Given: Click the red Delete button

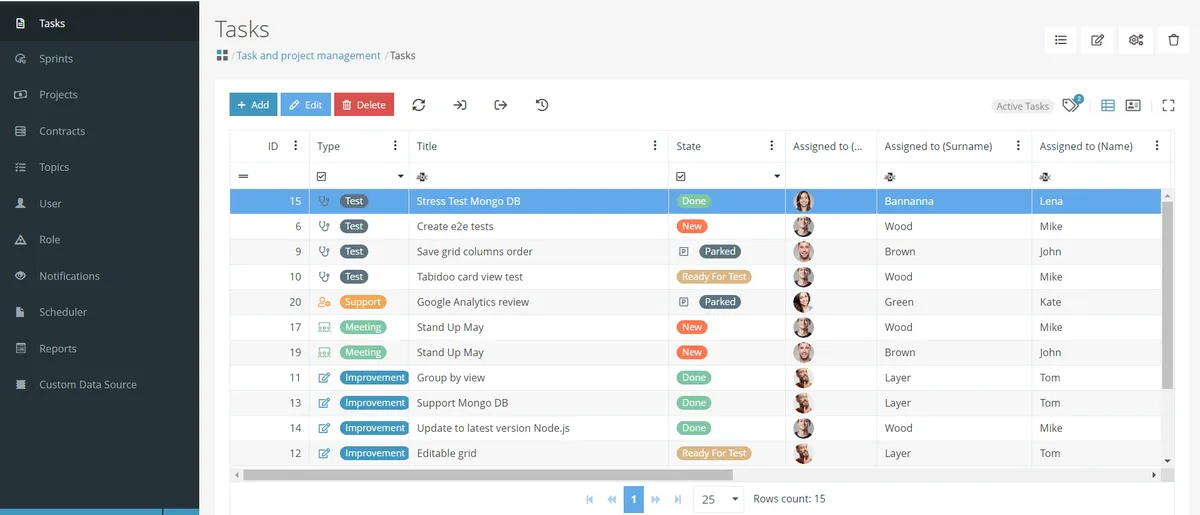Looking at the screenshot, I should coord(364,105).
